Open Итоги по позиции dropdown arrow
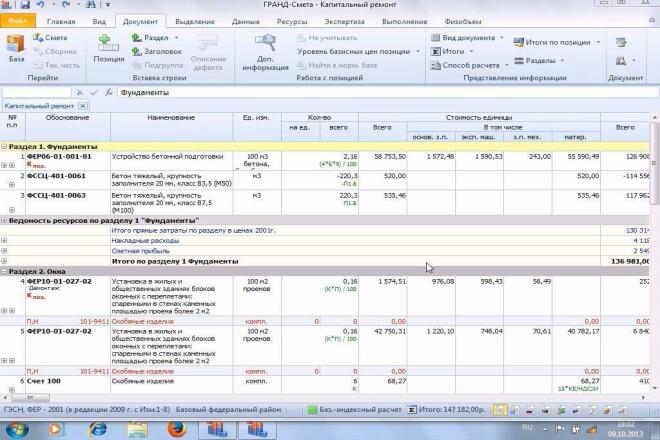This screenshot has width=660, height=440. pyautogui.click(x=598, y=43)
